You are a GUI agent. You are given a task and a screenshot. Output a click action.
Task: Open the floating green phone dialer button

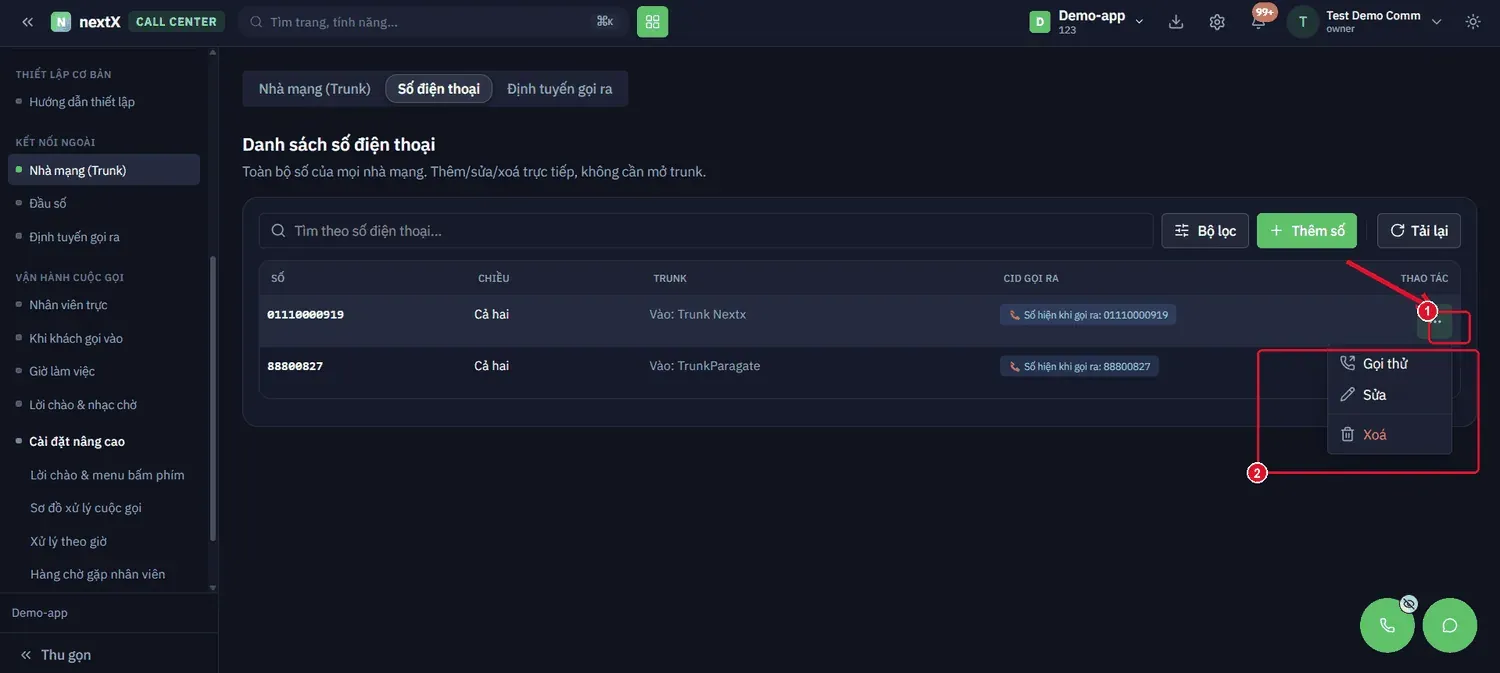tap(1387, 625)
